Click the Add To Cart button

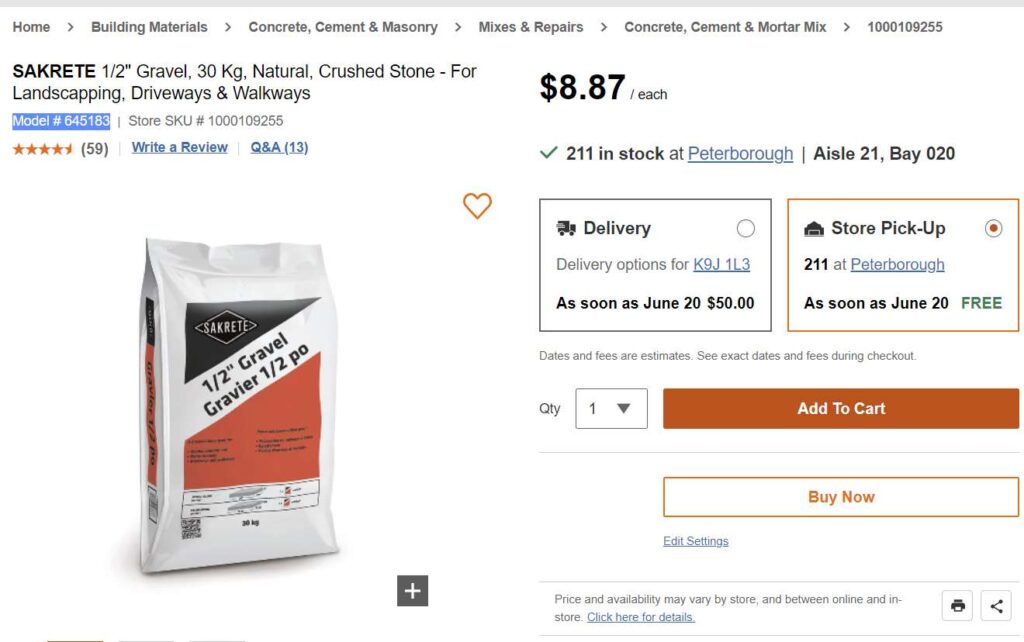(x=840, y=408)
